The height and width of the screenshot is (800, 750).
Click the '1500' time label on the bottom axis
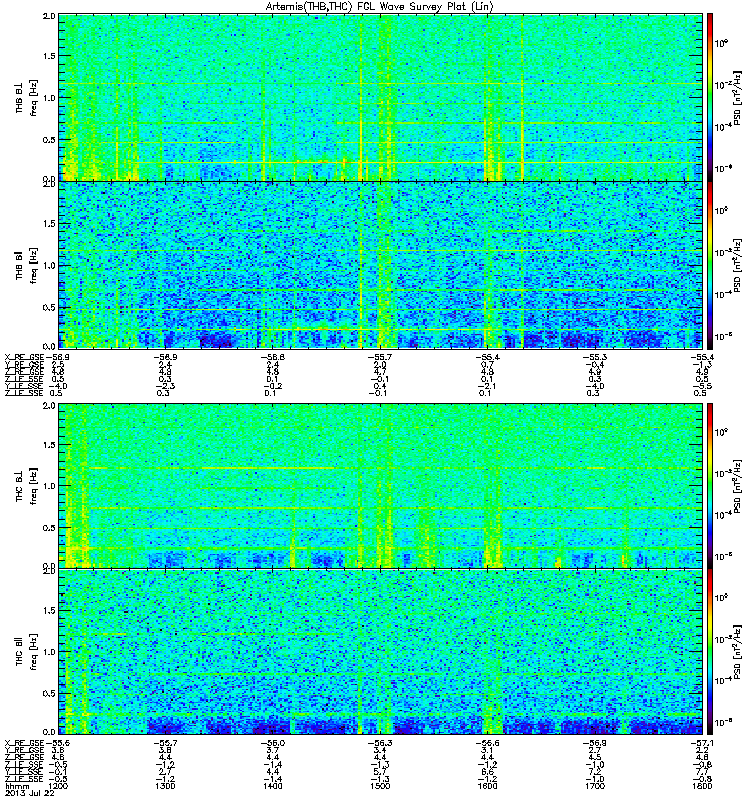coord(380,786)
